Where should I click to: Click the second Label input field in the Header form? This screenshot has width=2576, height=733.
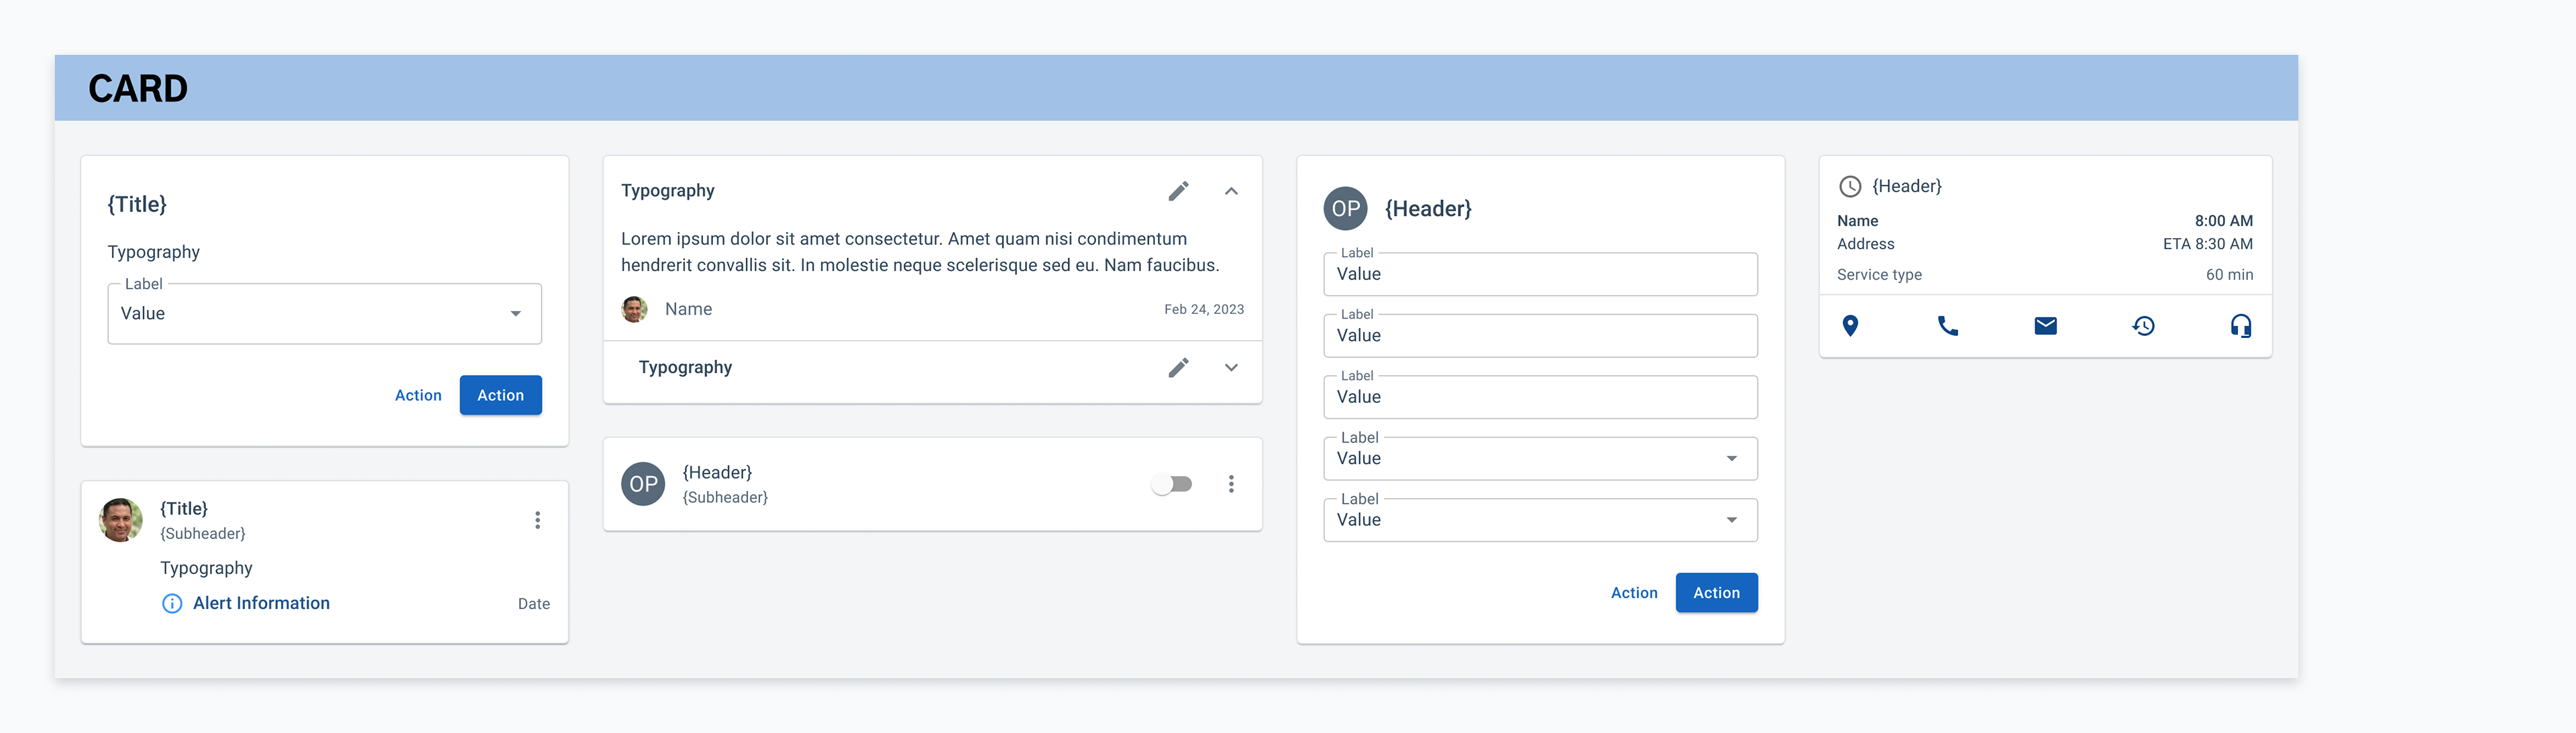[x=1540, y=336]
